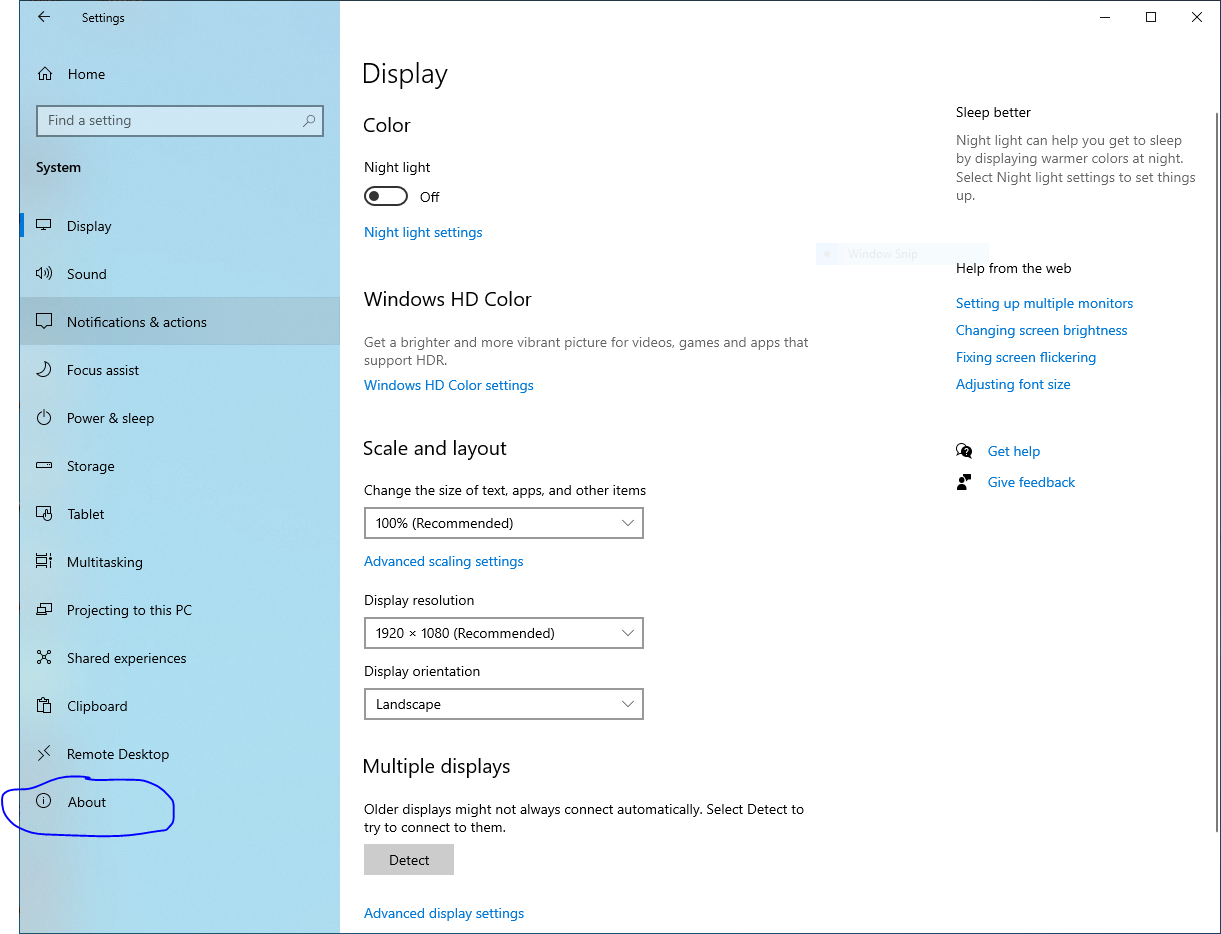The height and width of the screenshot is (934, 1221).
Task: Open Setting up multiple monitors help
Action: point(1045,303)
